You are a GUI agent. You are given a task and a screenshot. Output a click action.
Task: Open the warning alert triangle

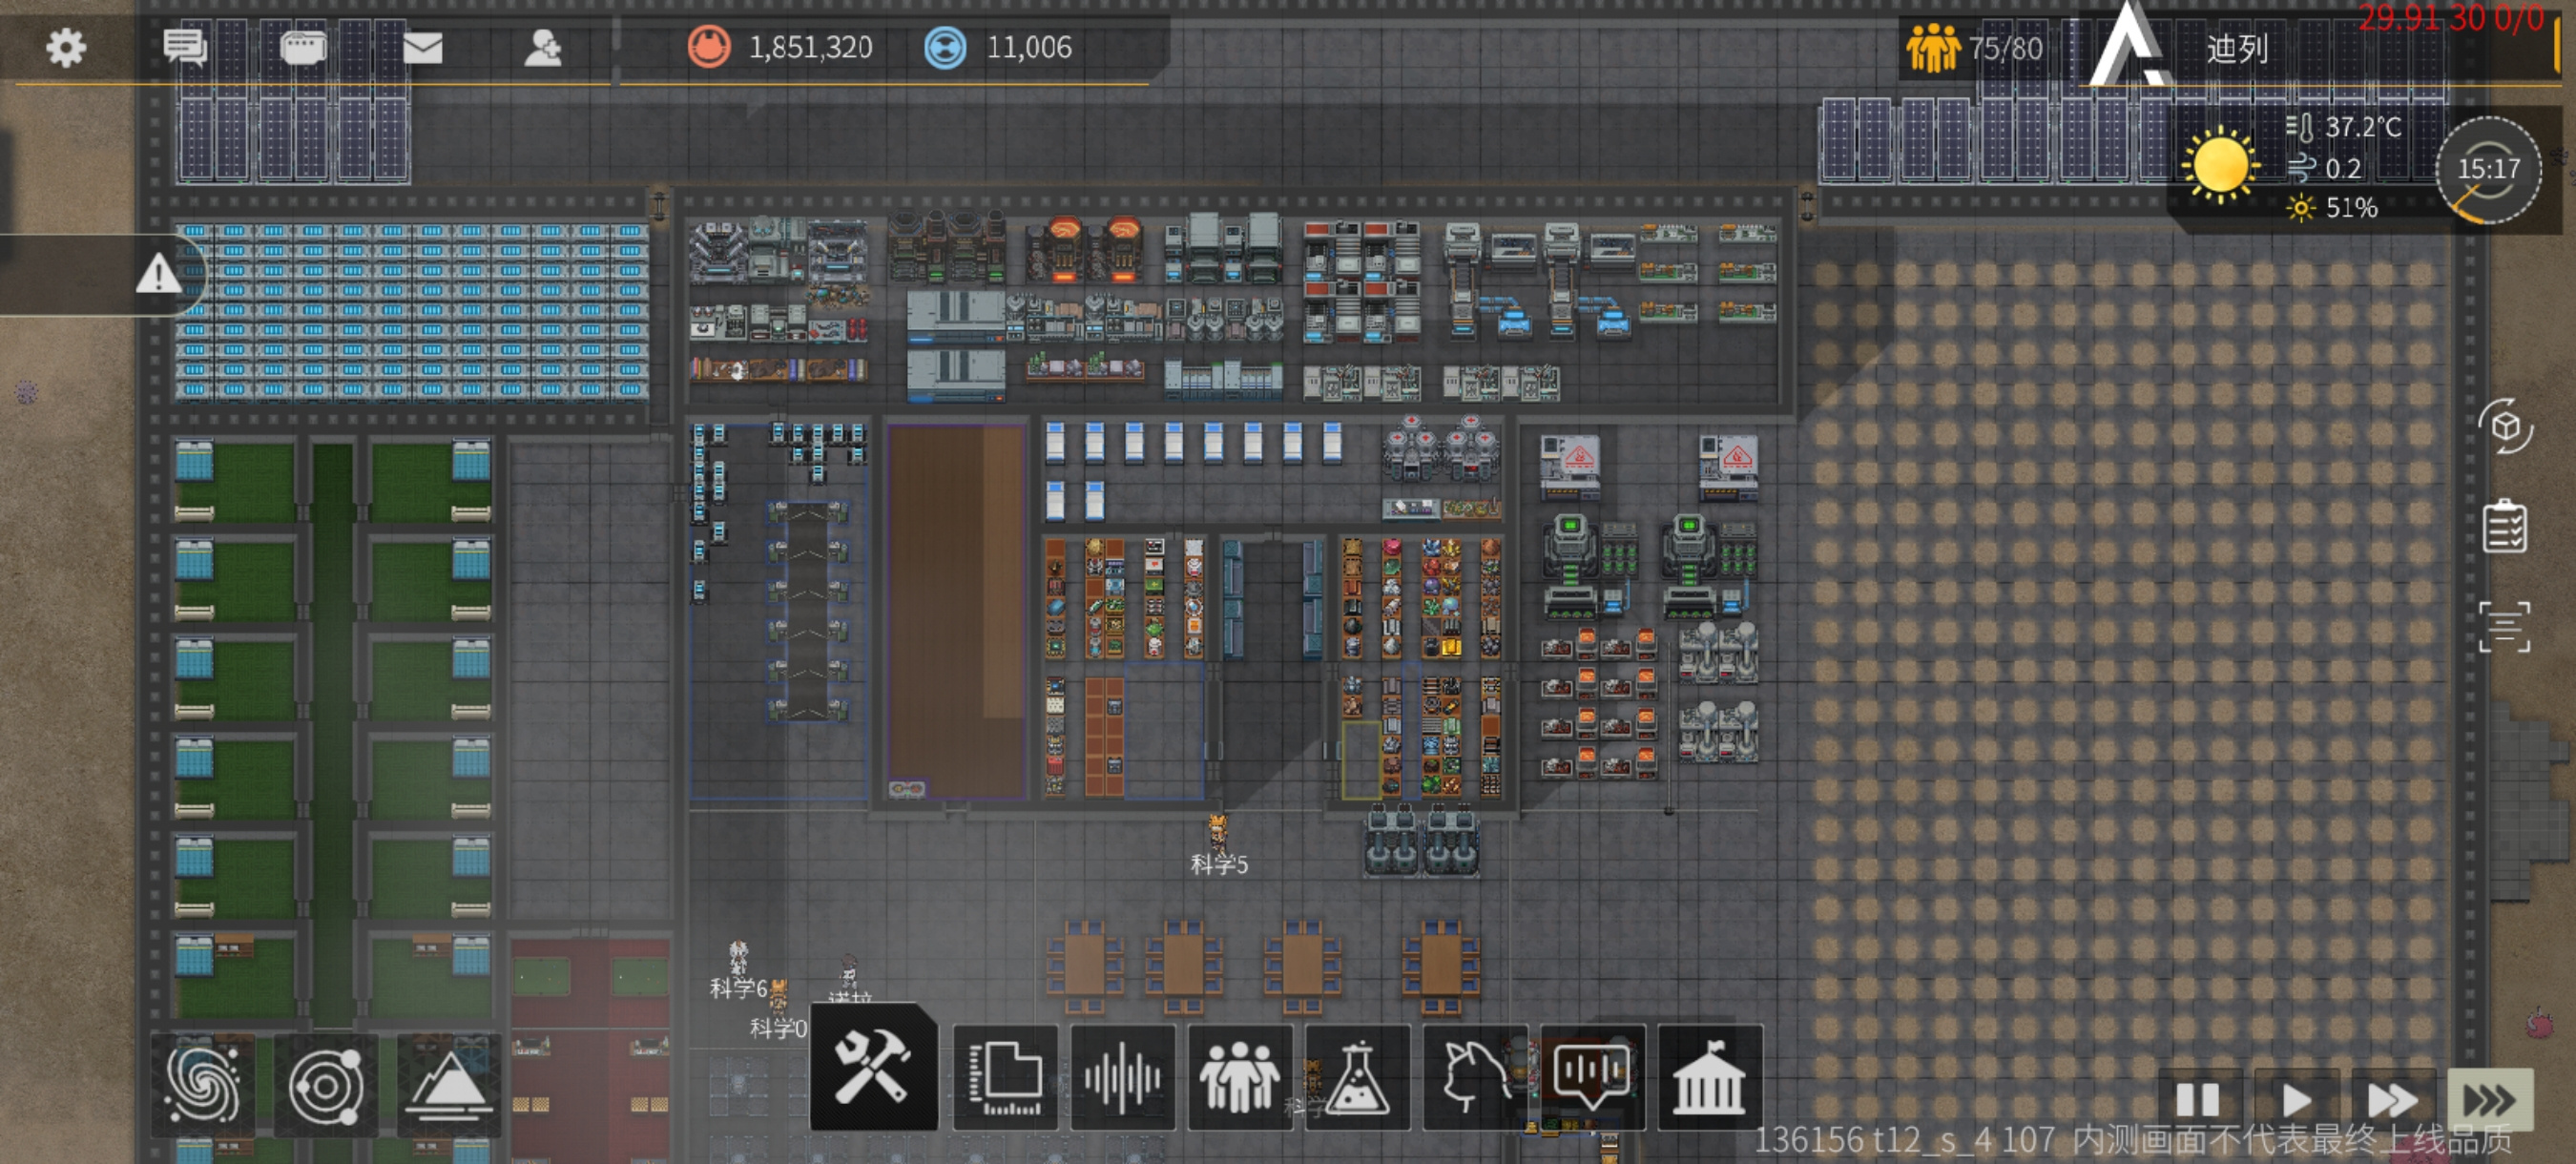click(158, 273)
